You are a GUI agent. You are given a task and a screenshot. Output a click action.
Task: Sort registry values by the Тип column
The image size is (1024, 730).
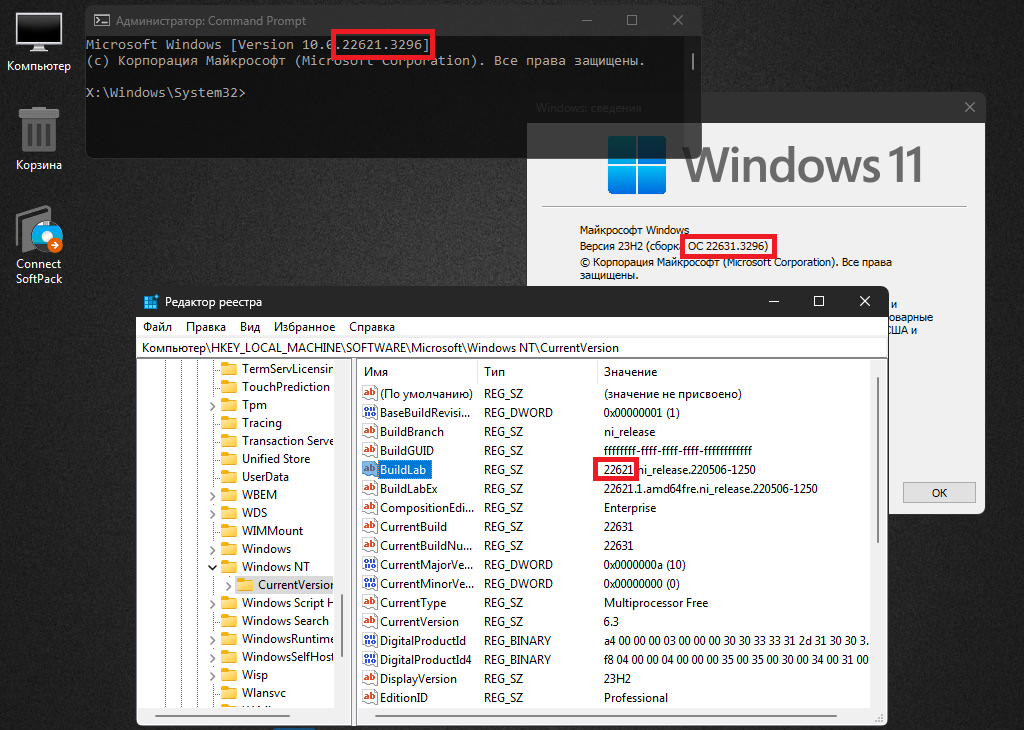pyautogui.click(x=537, y=372)
